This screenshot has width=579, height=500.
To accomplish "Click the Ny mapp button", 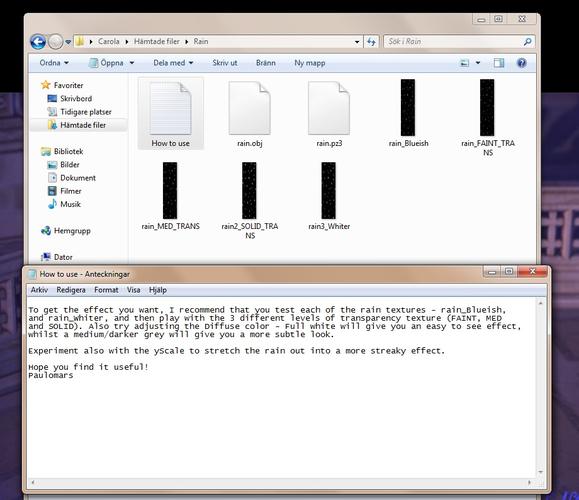I will (x=309, y=63).
